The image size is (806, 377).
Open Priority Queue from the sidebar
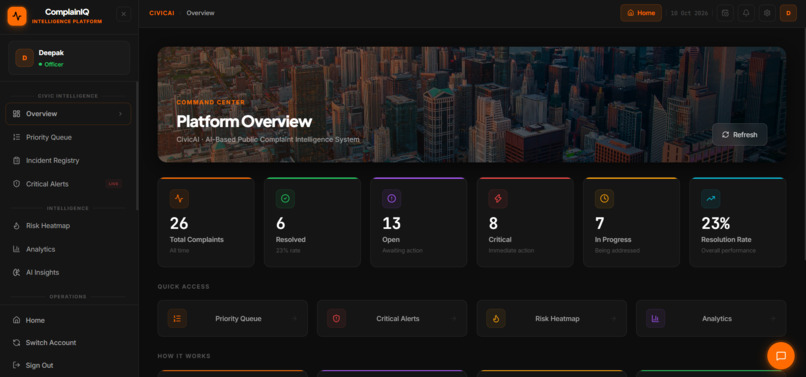[68, 137]
